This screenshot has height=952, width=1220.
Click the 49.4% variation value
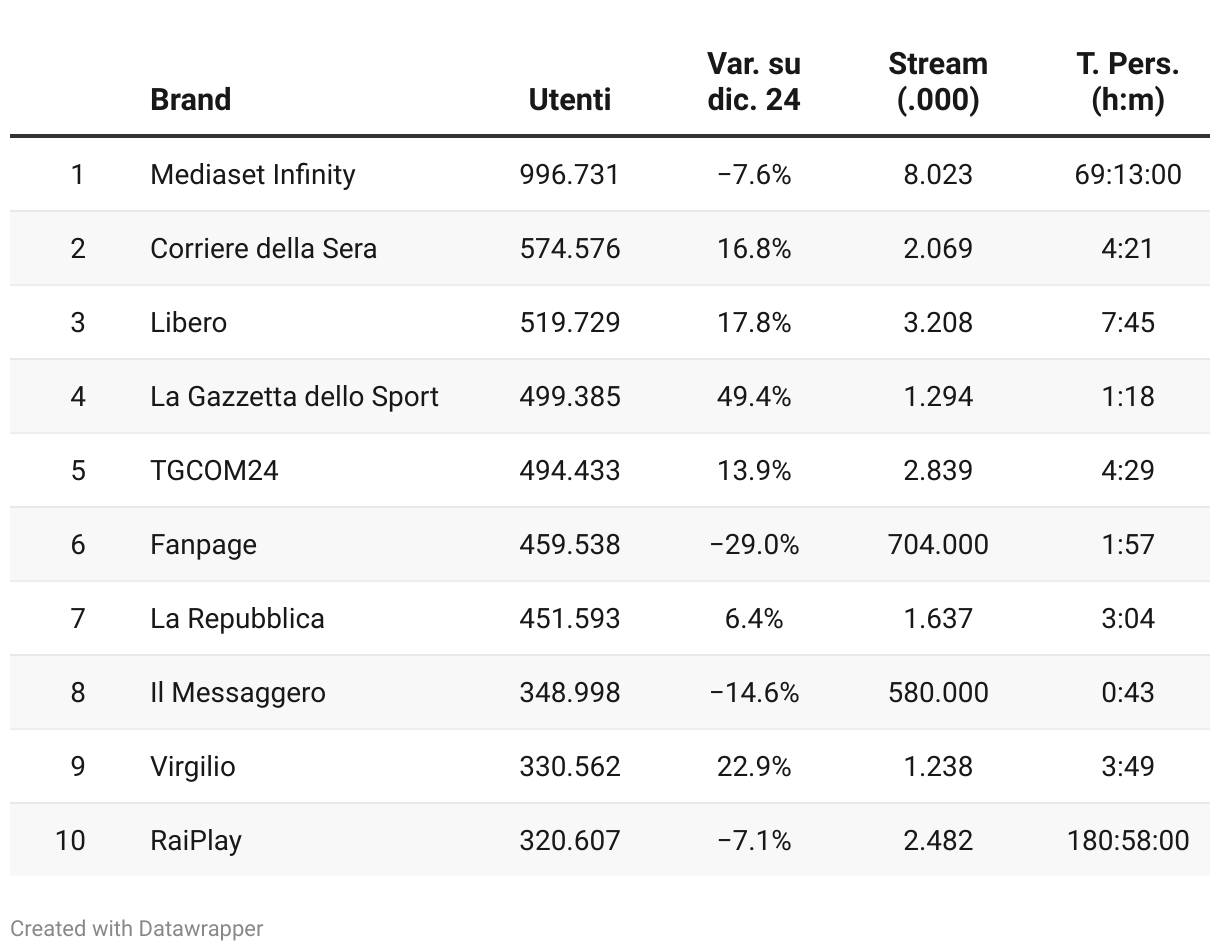pos(754,396)
